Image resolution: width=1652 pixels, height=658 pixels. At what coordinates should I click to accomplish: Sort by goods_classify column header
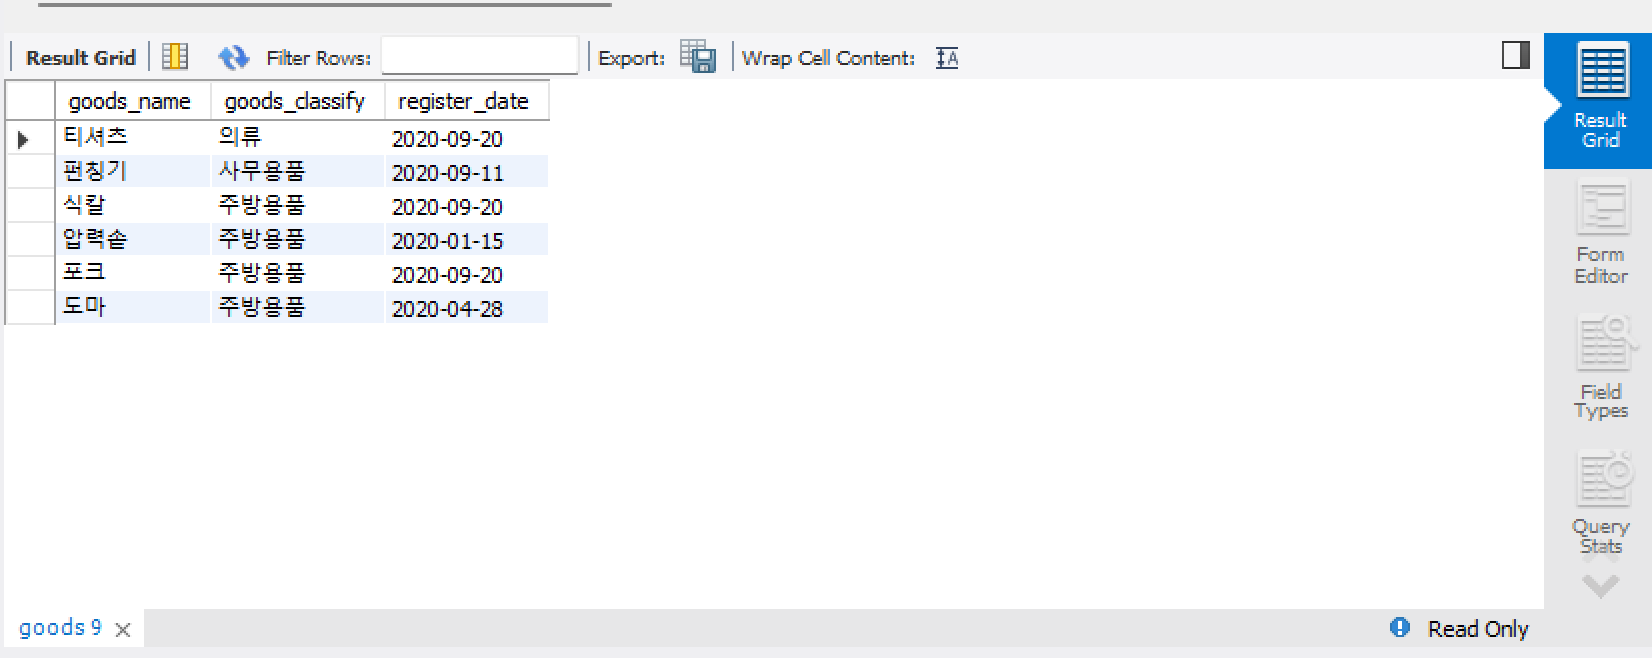click(297, 101)
